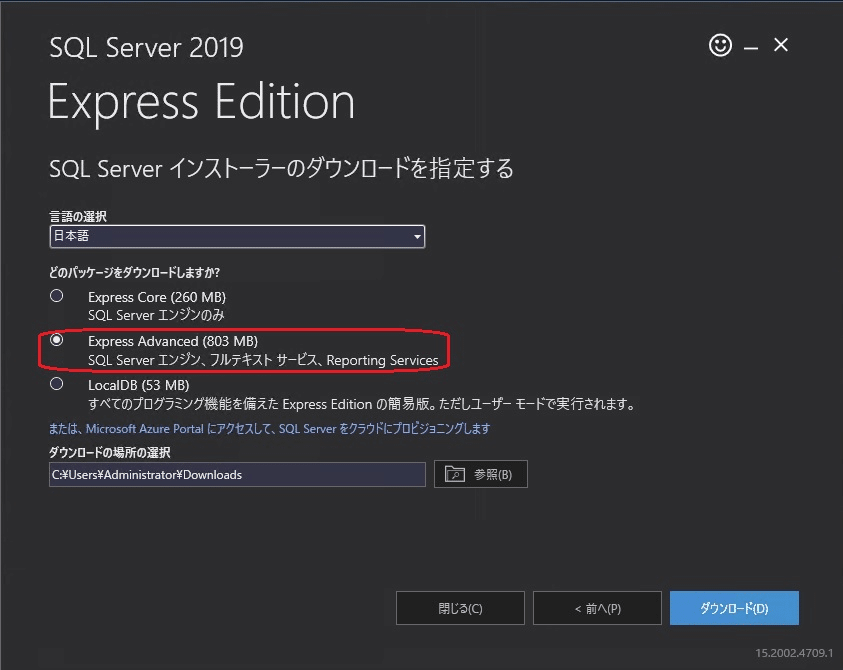Click the smiley feedback icon
This screenshot has height=670, width=843.
720,45
